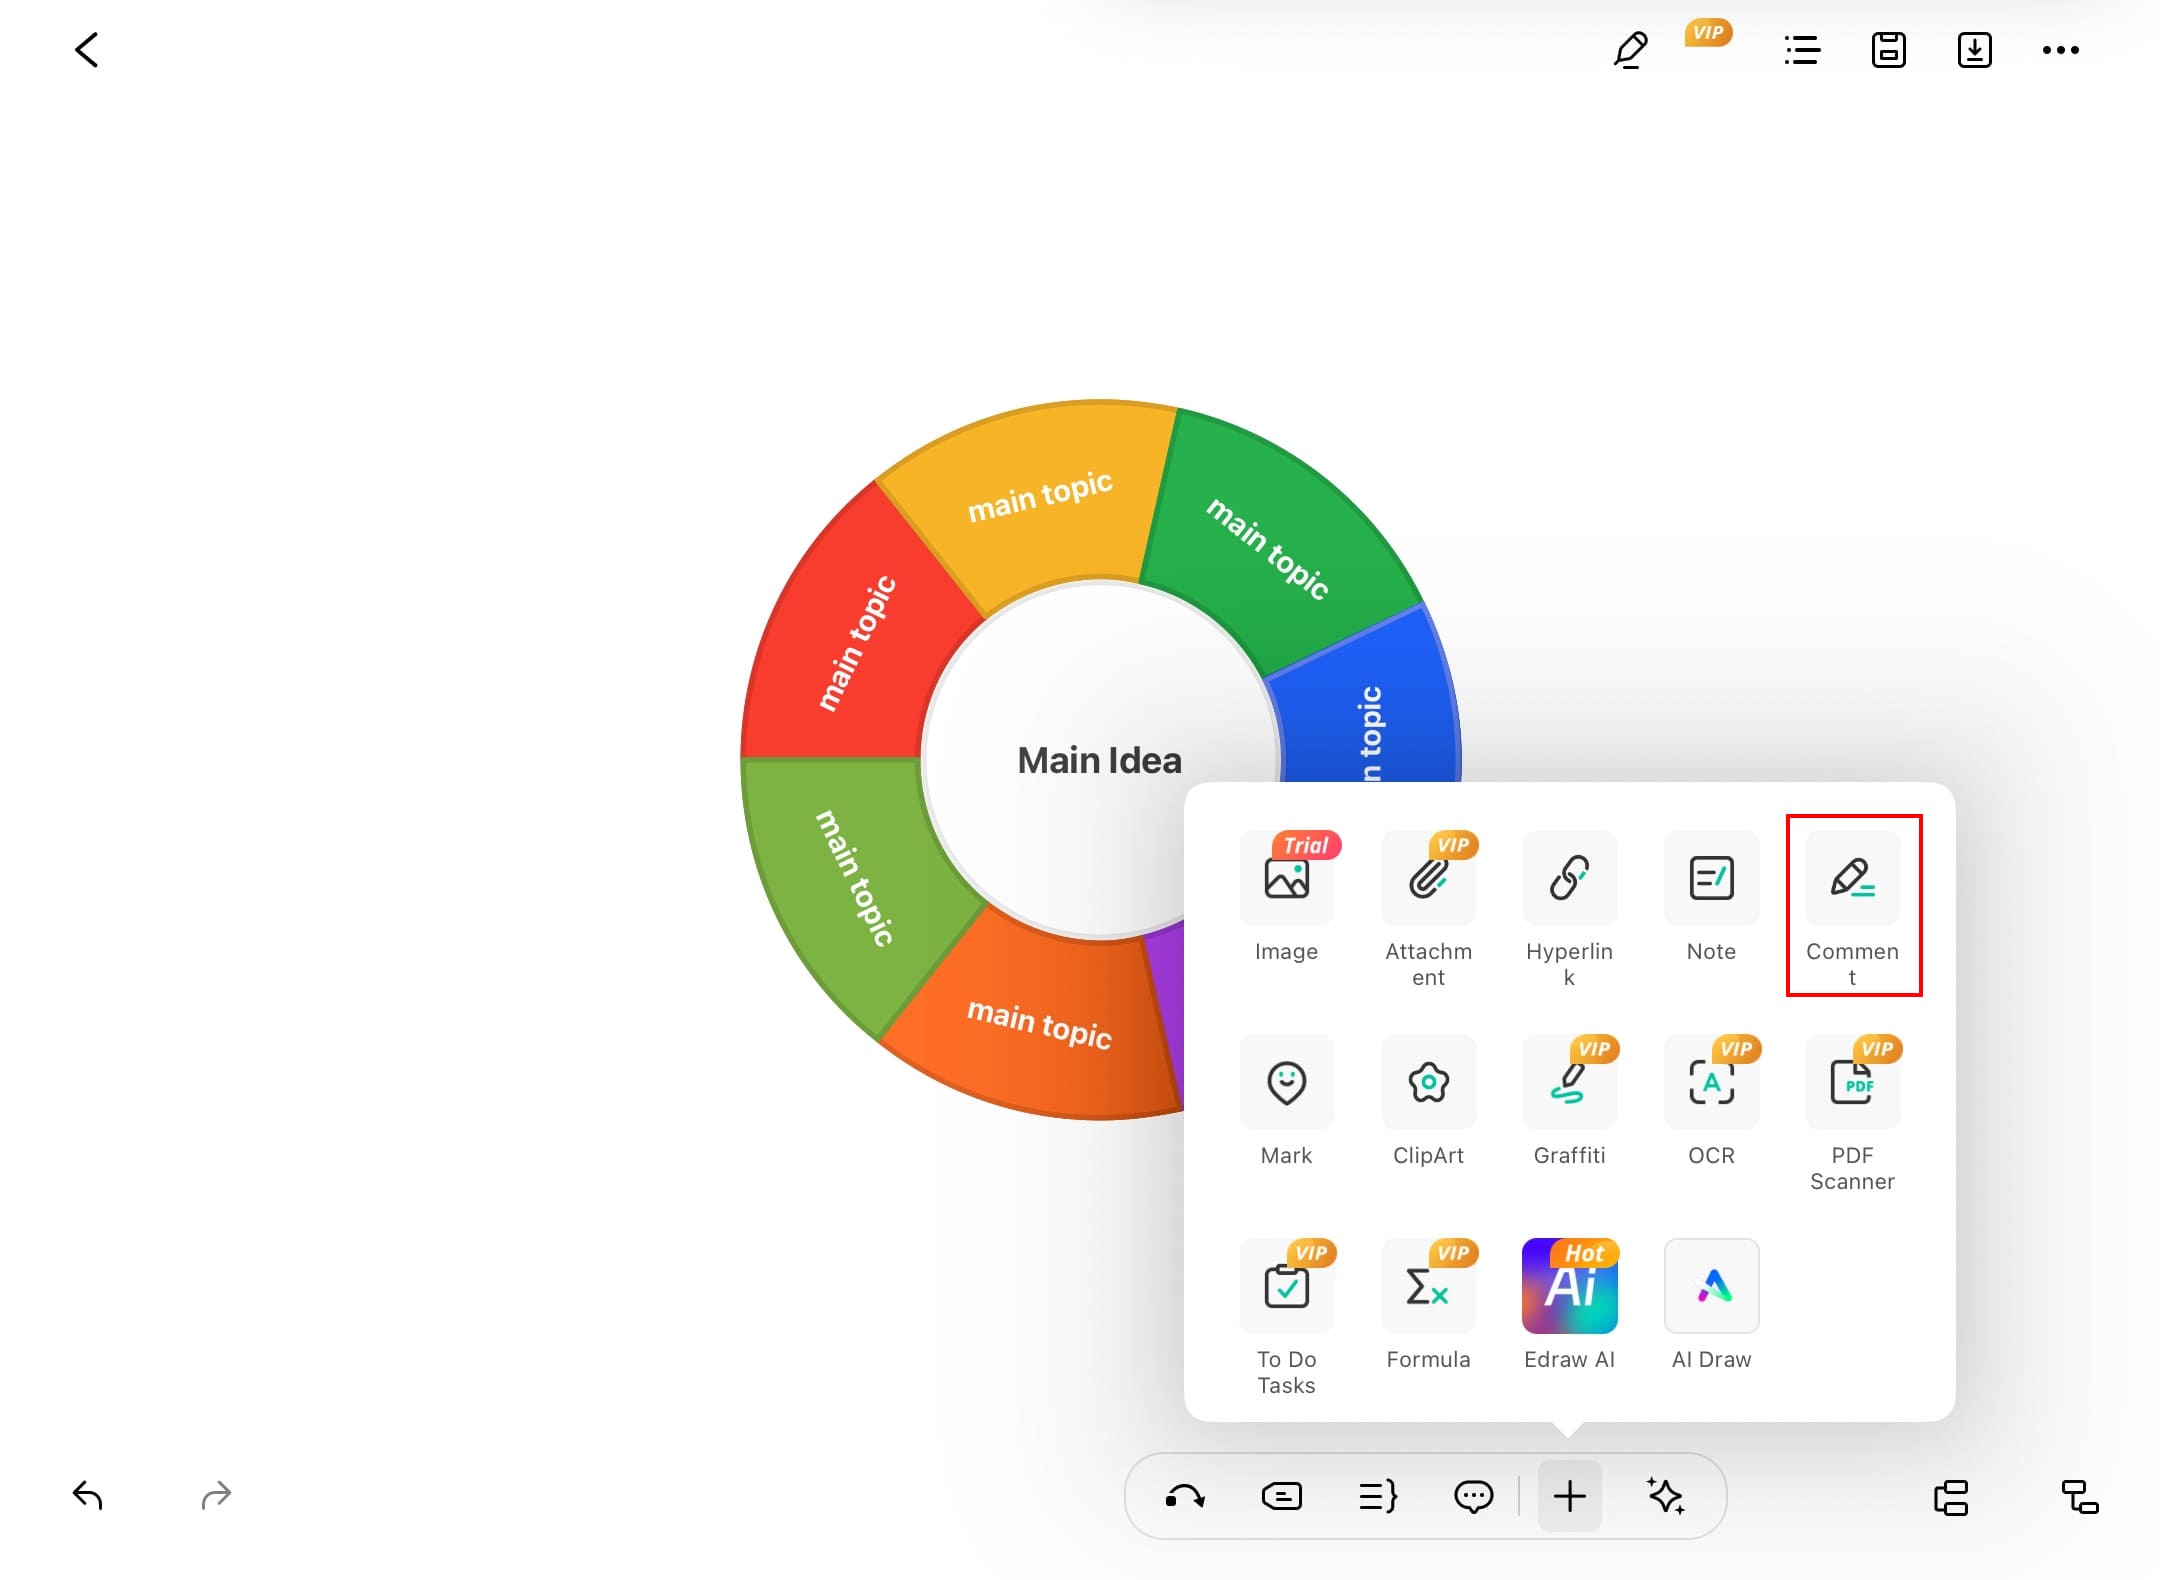Select the Mark icon option
The width and height of the screenshot is (2160, 1580).
pos(1286,1083)
